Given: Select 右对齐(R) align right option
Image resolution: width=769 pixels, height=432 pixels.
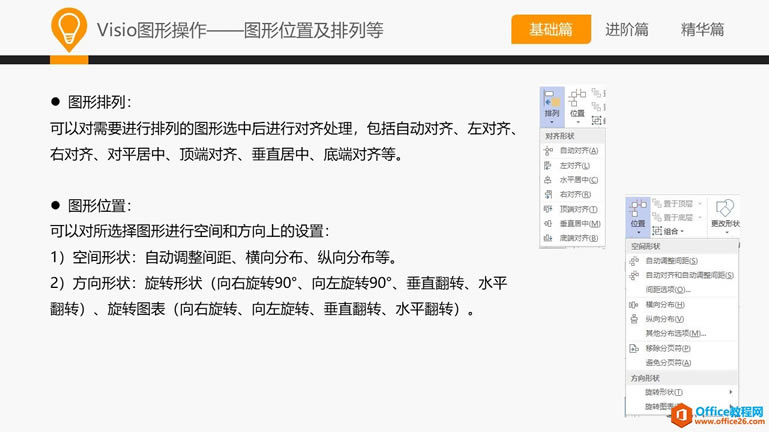Looking at the screenshot, I should point(571,194).
